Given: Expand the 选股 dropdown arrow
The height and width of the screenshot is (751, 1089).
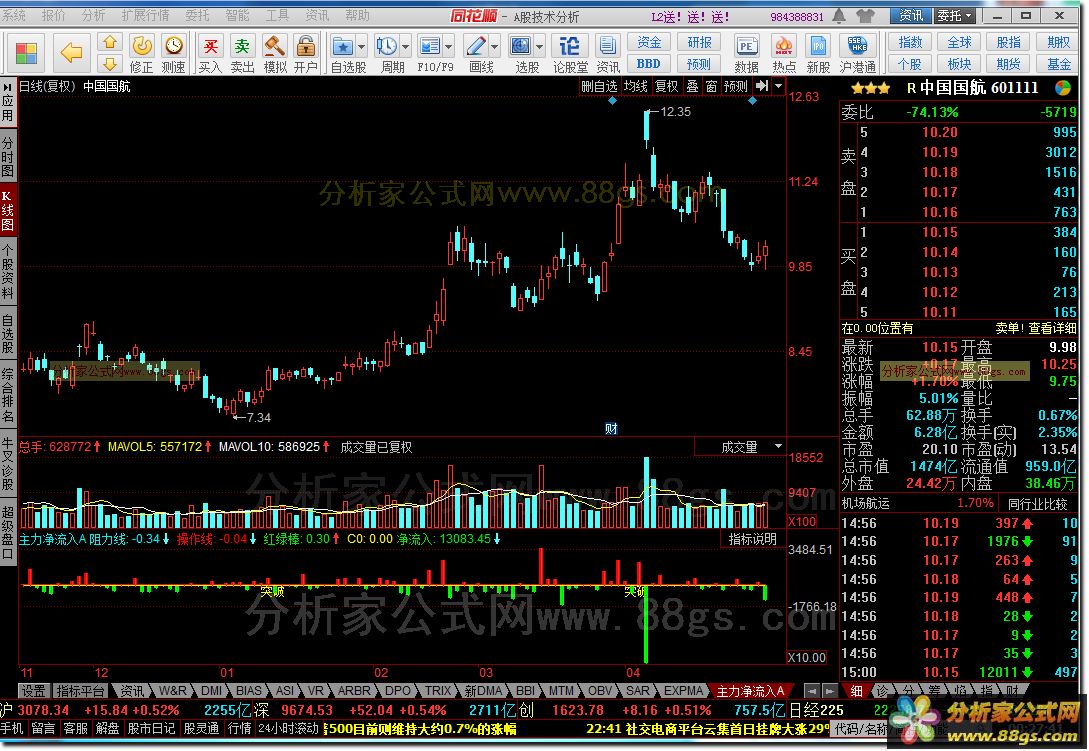Looking at the screenshot, I should [x=539, y=47].
